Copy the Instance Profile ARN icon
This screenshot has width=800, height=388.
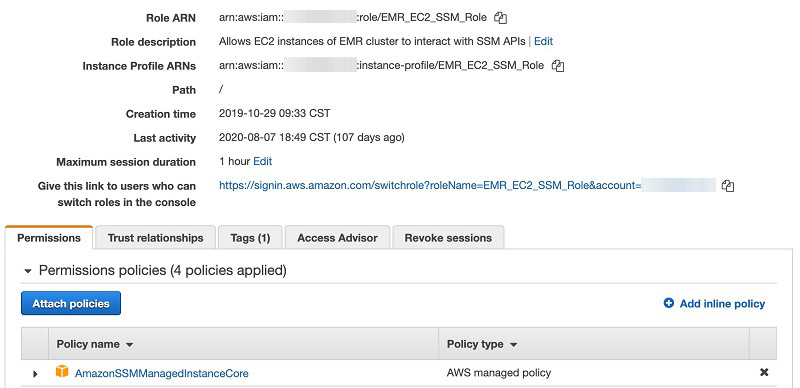pyautogui.click(x=558, y=66)
